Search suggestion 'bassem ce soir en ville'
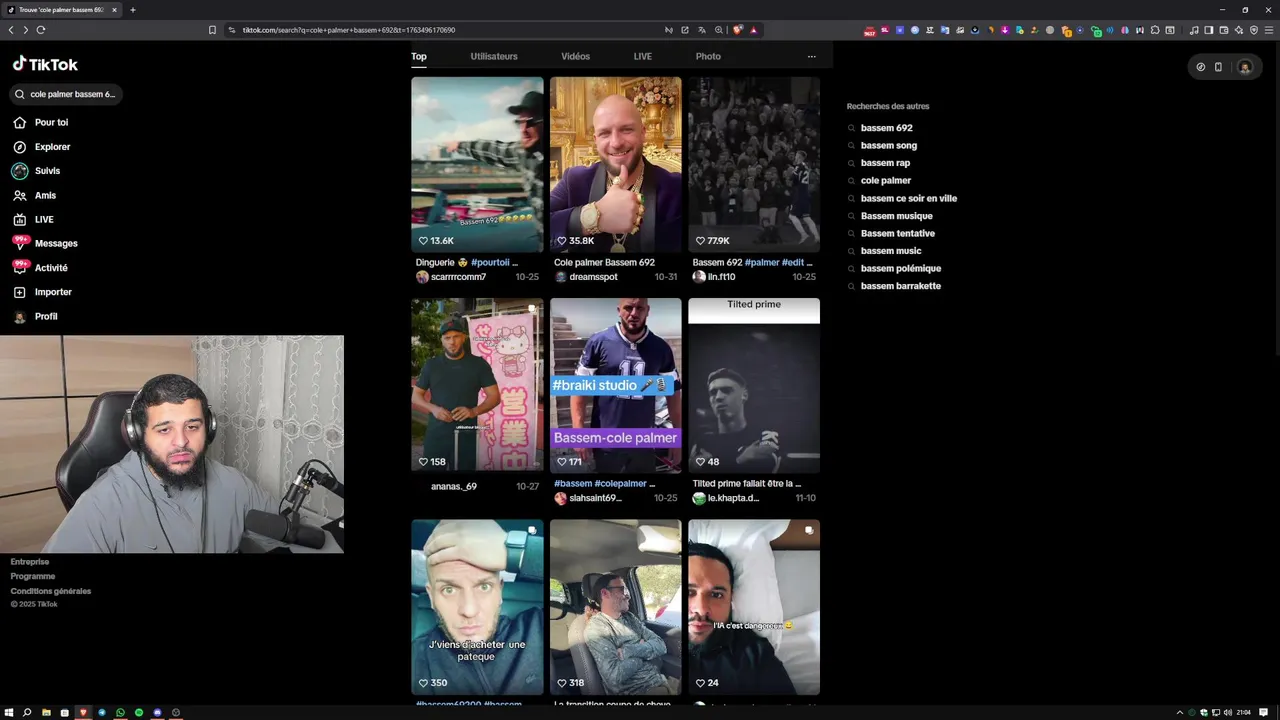Viewport: 1280px width, 720px height. pyautogui.click(x=908, y=198)
